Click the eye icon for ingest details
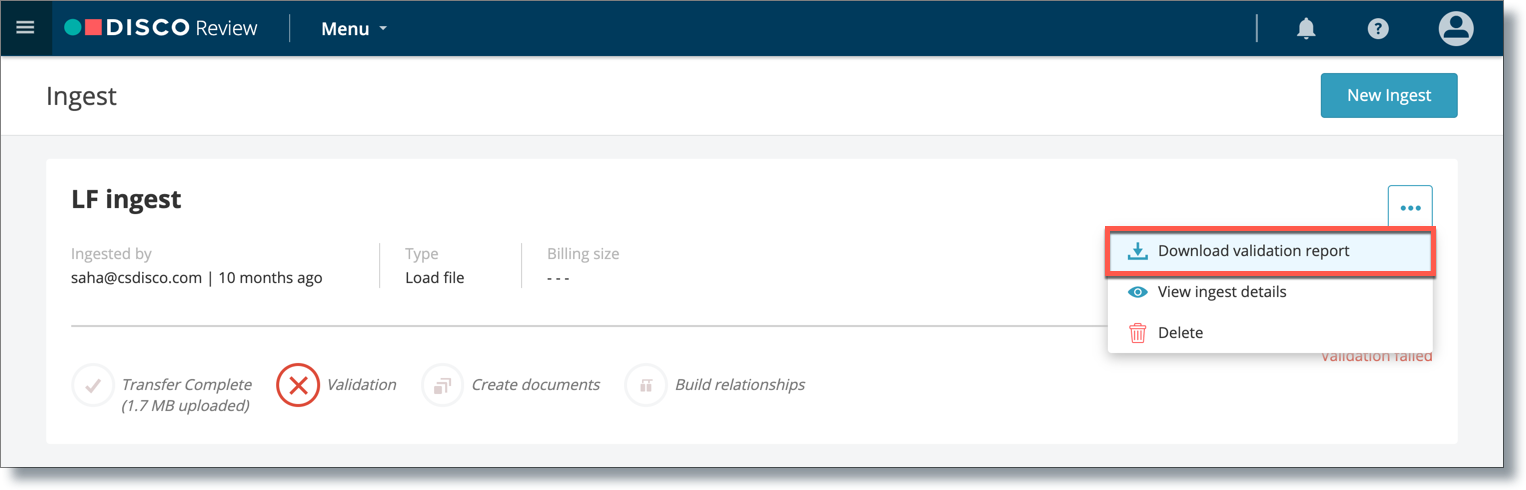This screenshot has width=1526, height=490. point(1137,292)
